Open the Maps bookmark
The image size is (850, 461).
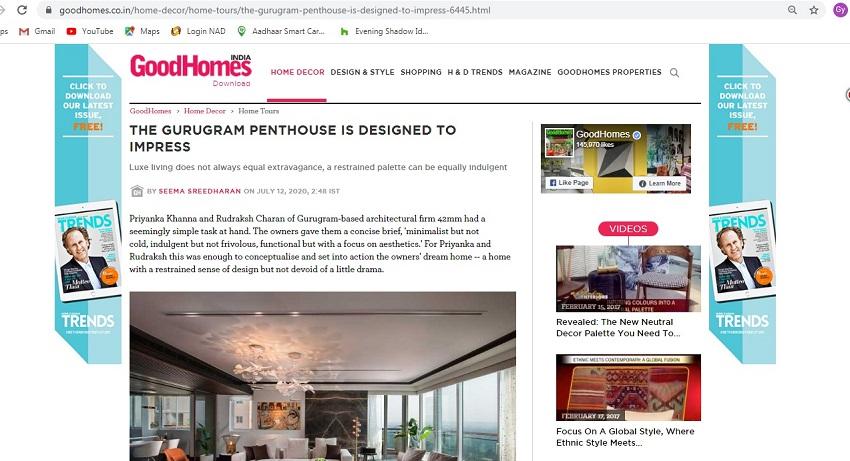coord(142,31)
